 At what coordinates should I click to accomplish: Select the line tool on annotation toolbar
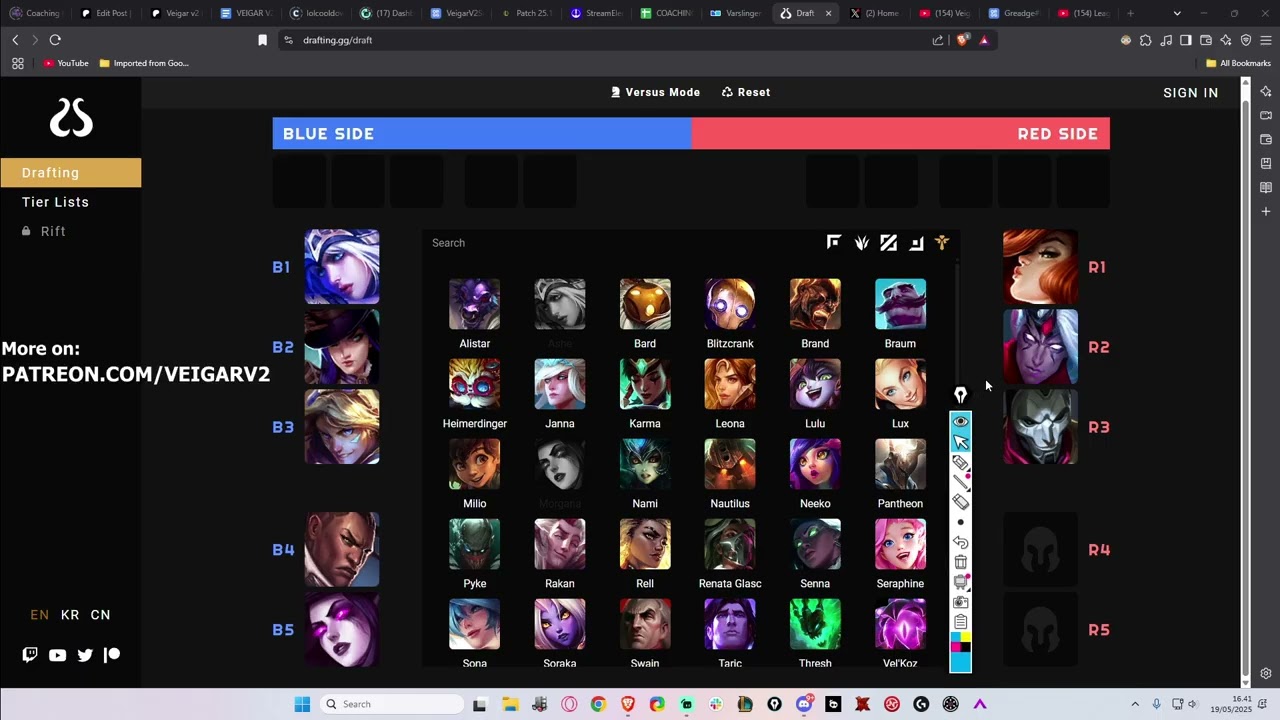pos(960,482)
